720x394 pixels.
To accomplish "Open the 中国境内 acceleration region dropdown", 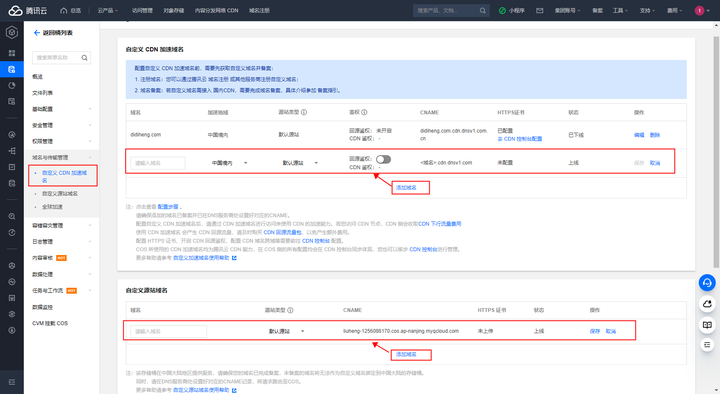I will point(229,163).
